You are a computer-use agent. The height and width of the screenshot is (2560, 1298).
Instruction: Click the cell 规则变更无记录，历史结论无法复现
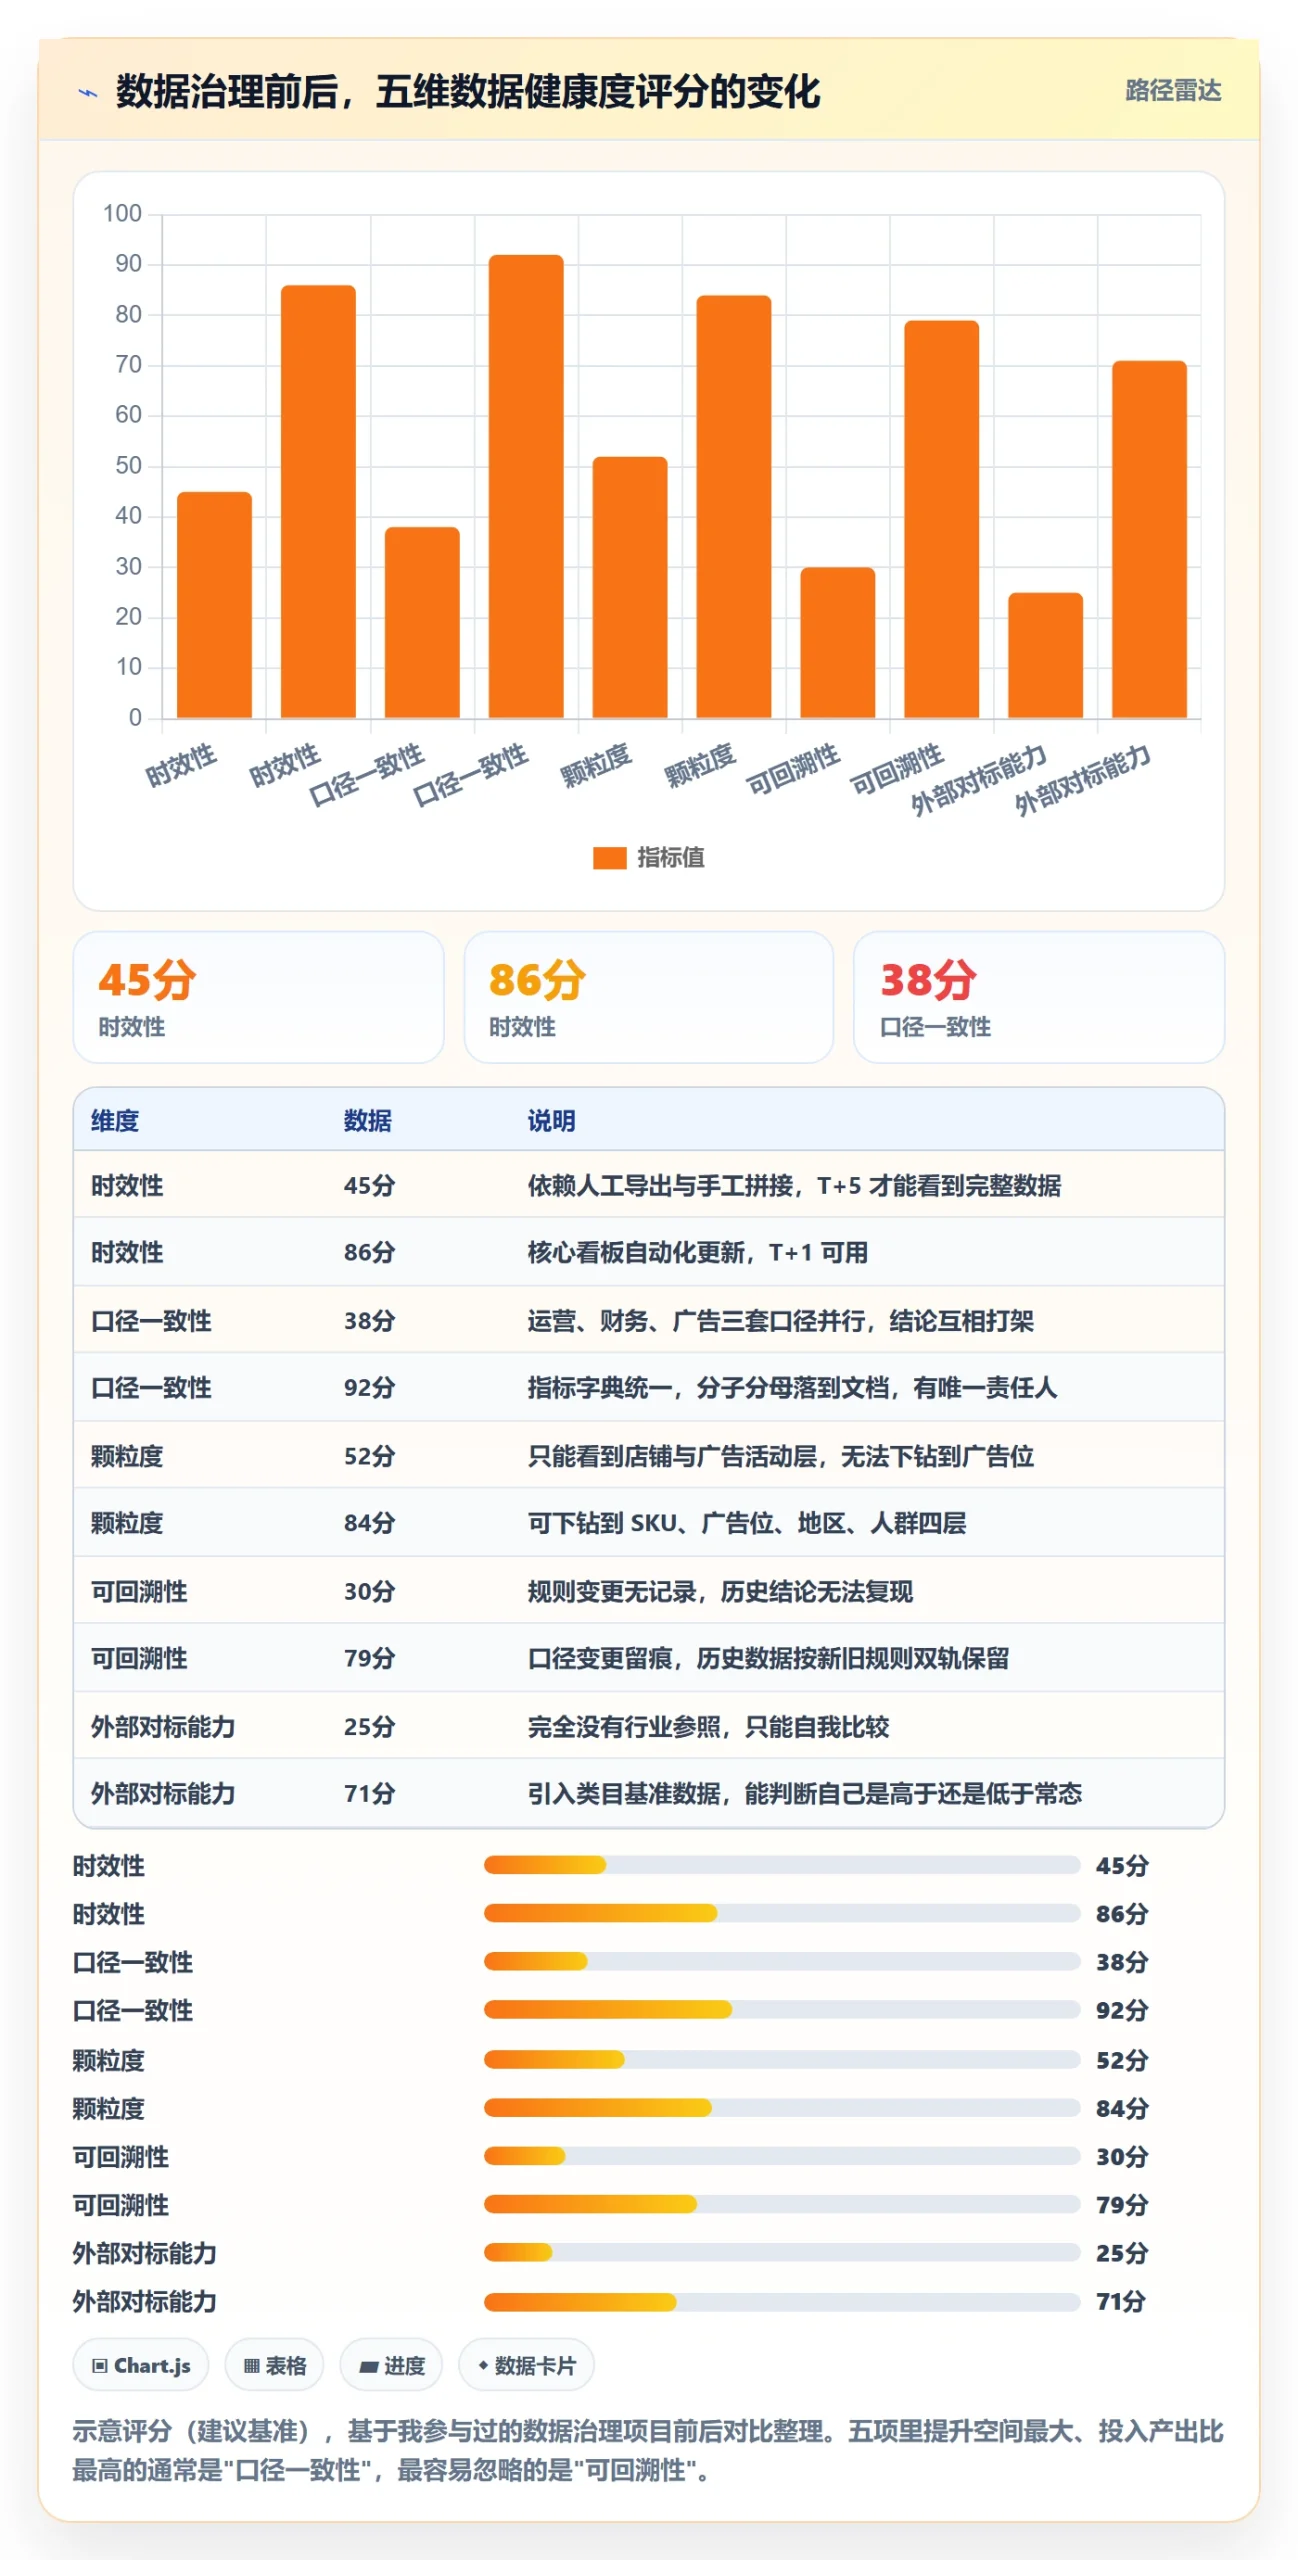coord(720,1591)
